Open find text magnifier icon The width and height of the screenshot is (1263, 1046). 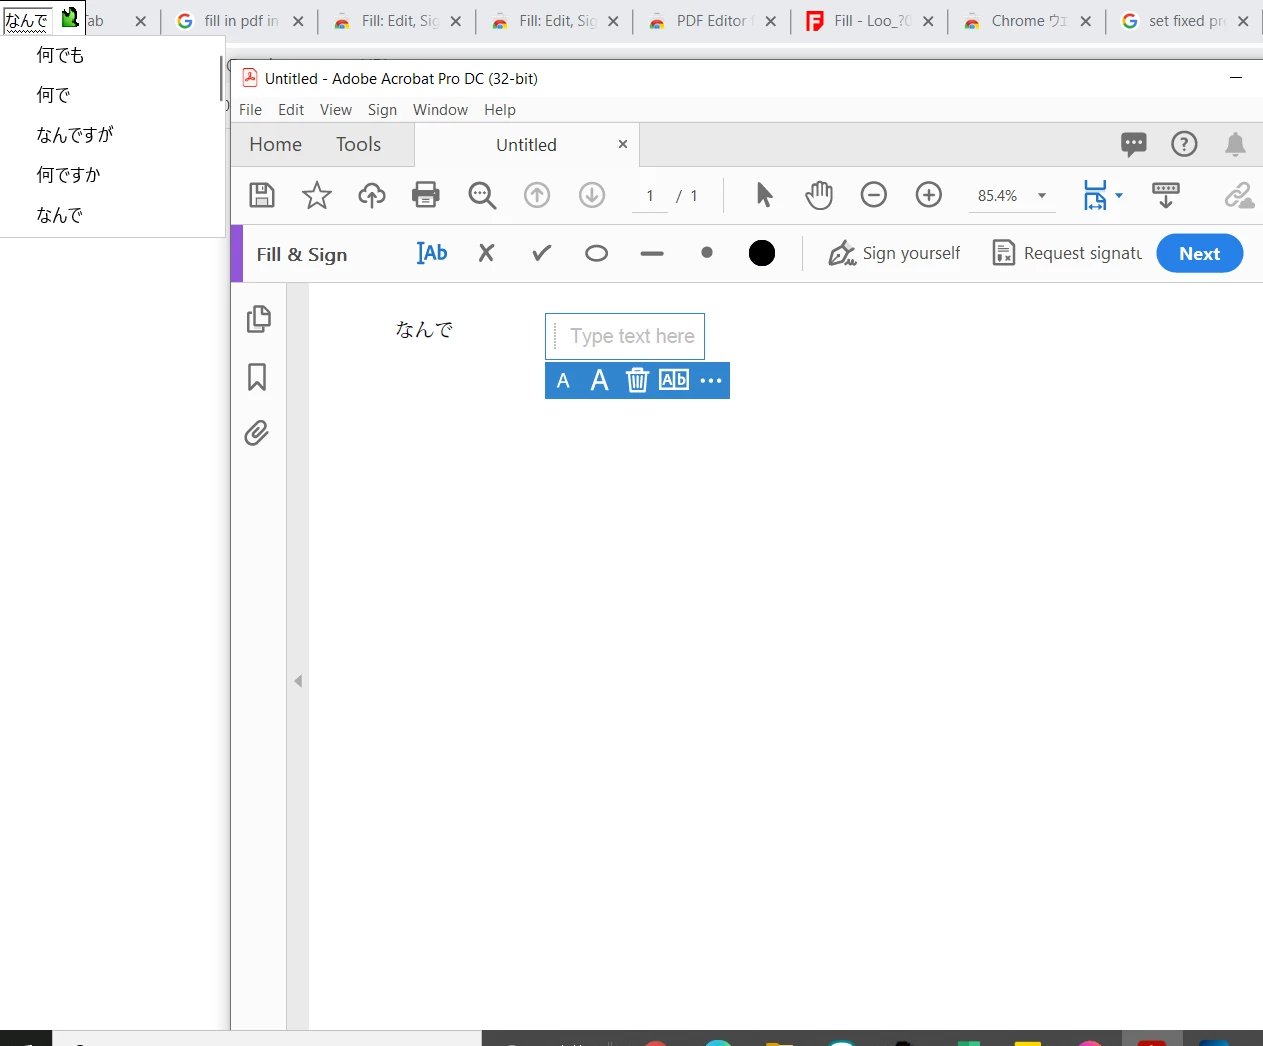482,195
